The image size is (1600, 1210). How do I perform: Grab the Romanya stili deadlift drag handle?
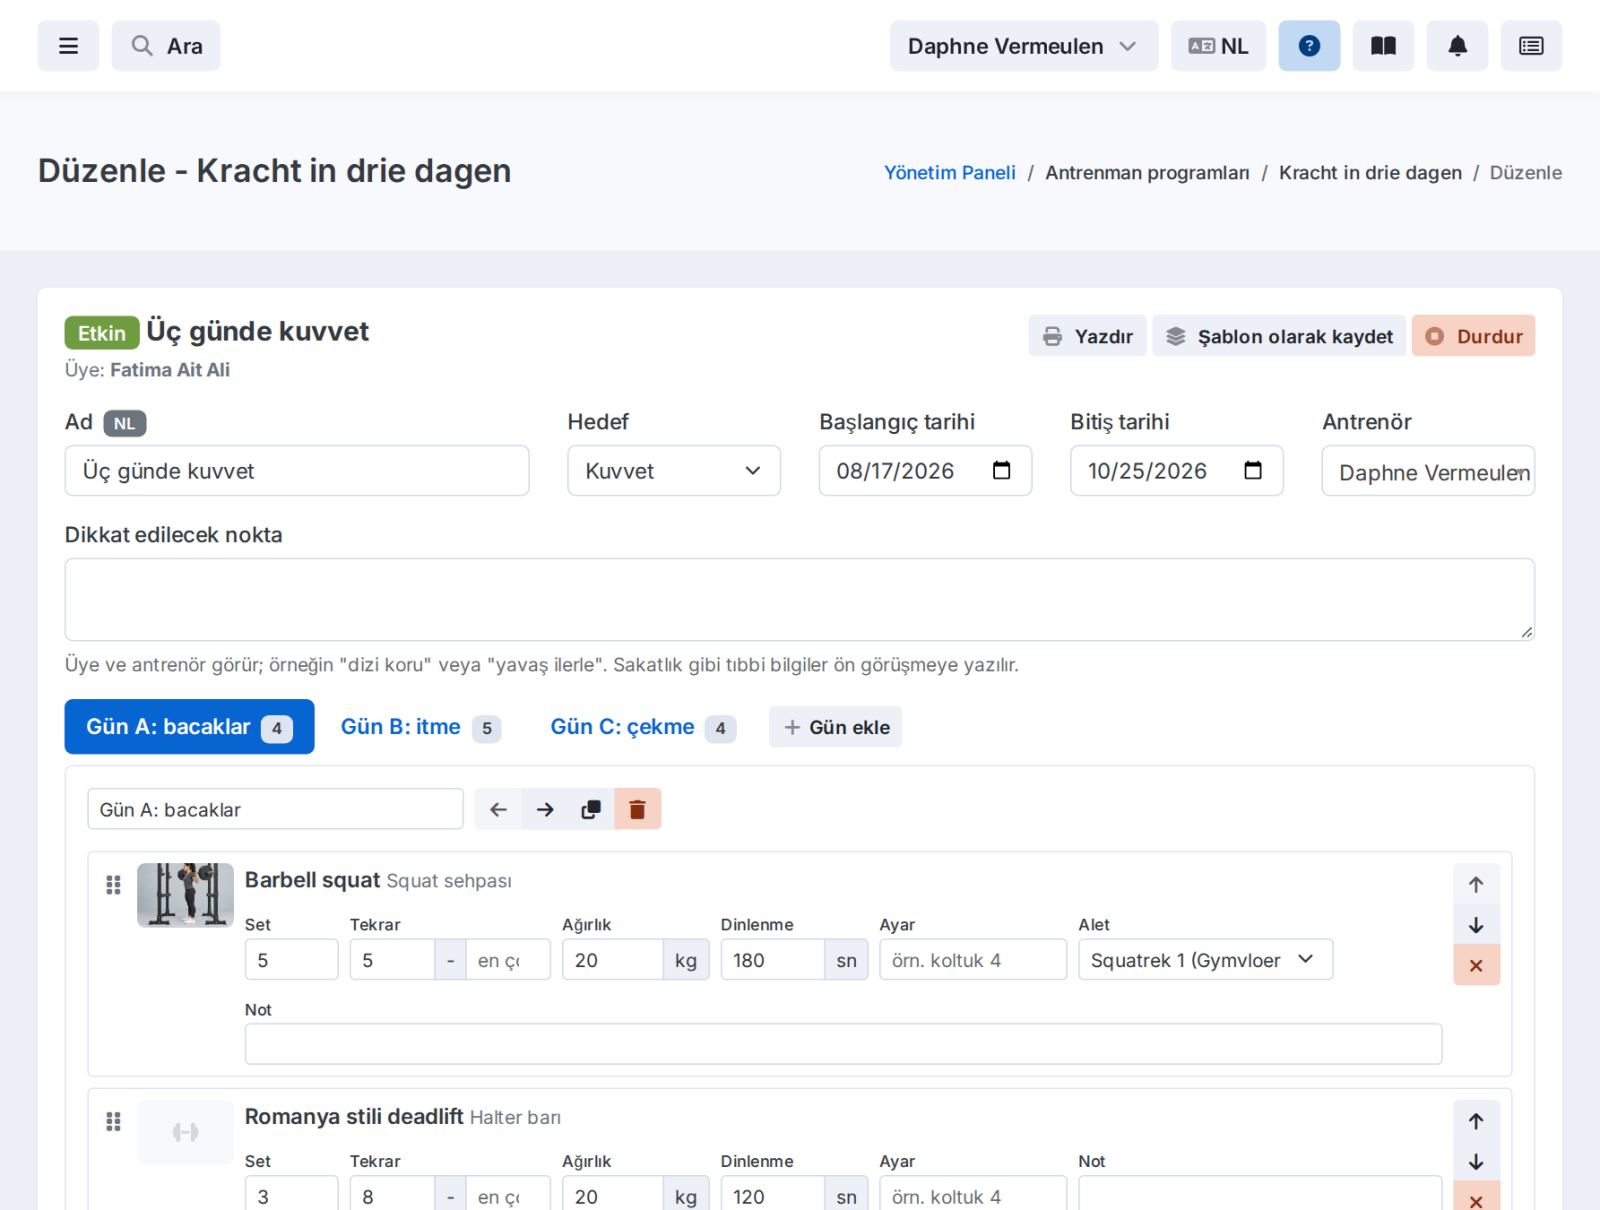pos(113,1122)
